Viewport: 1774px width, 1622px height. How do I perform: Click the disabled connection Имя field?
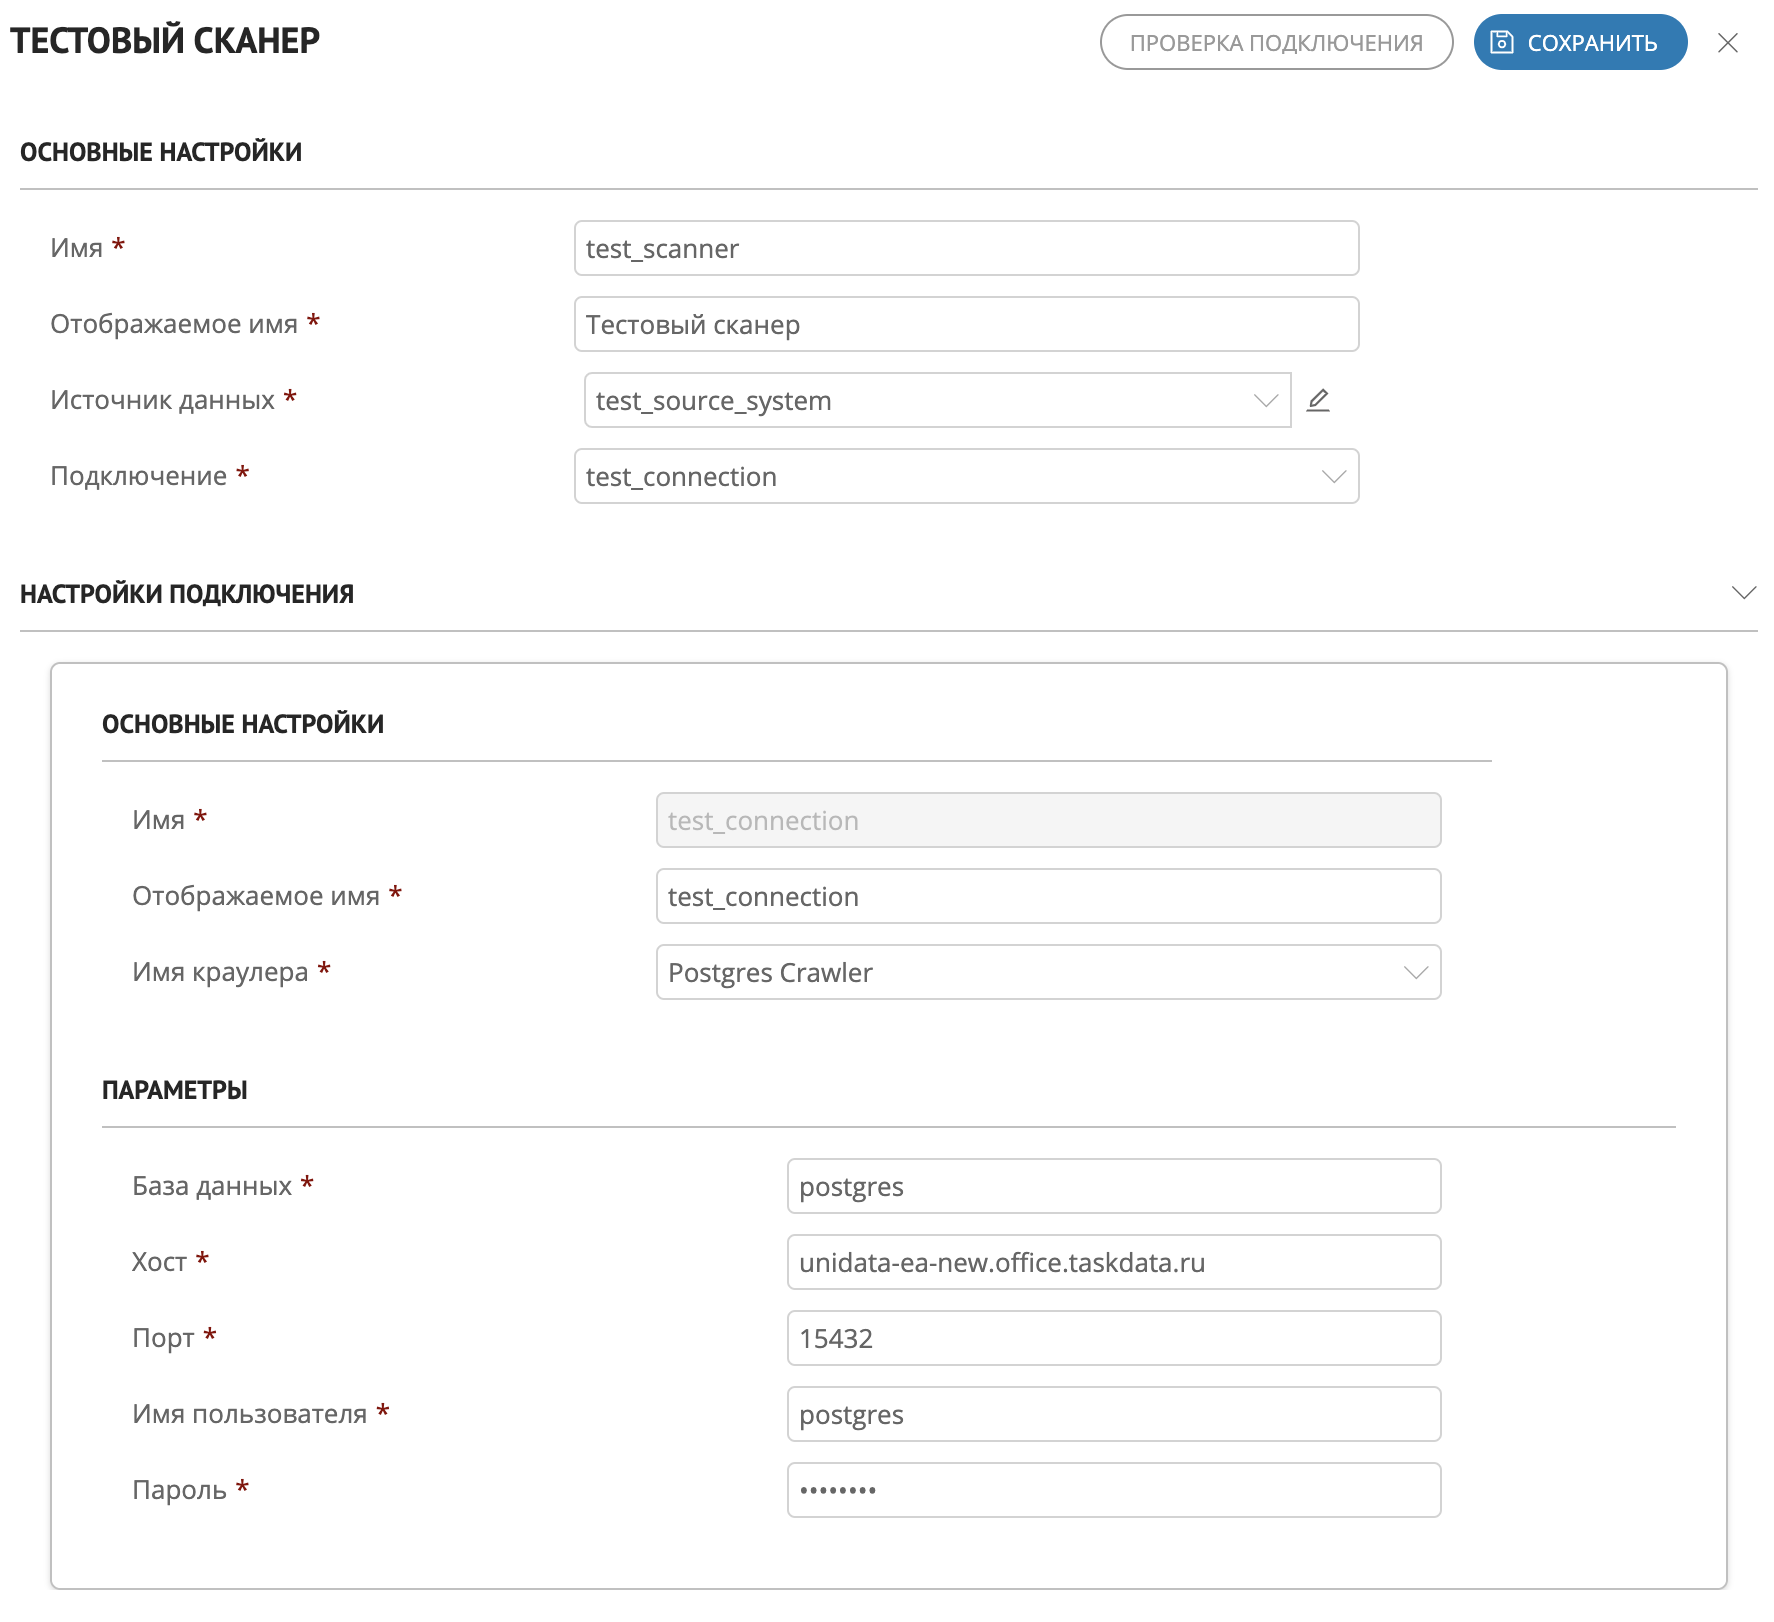click(1047, 820)
